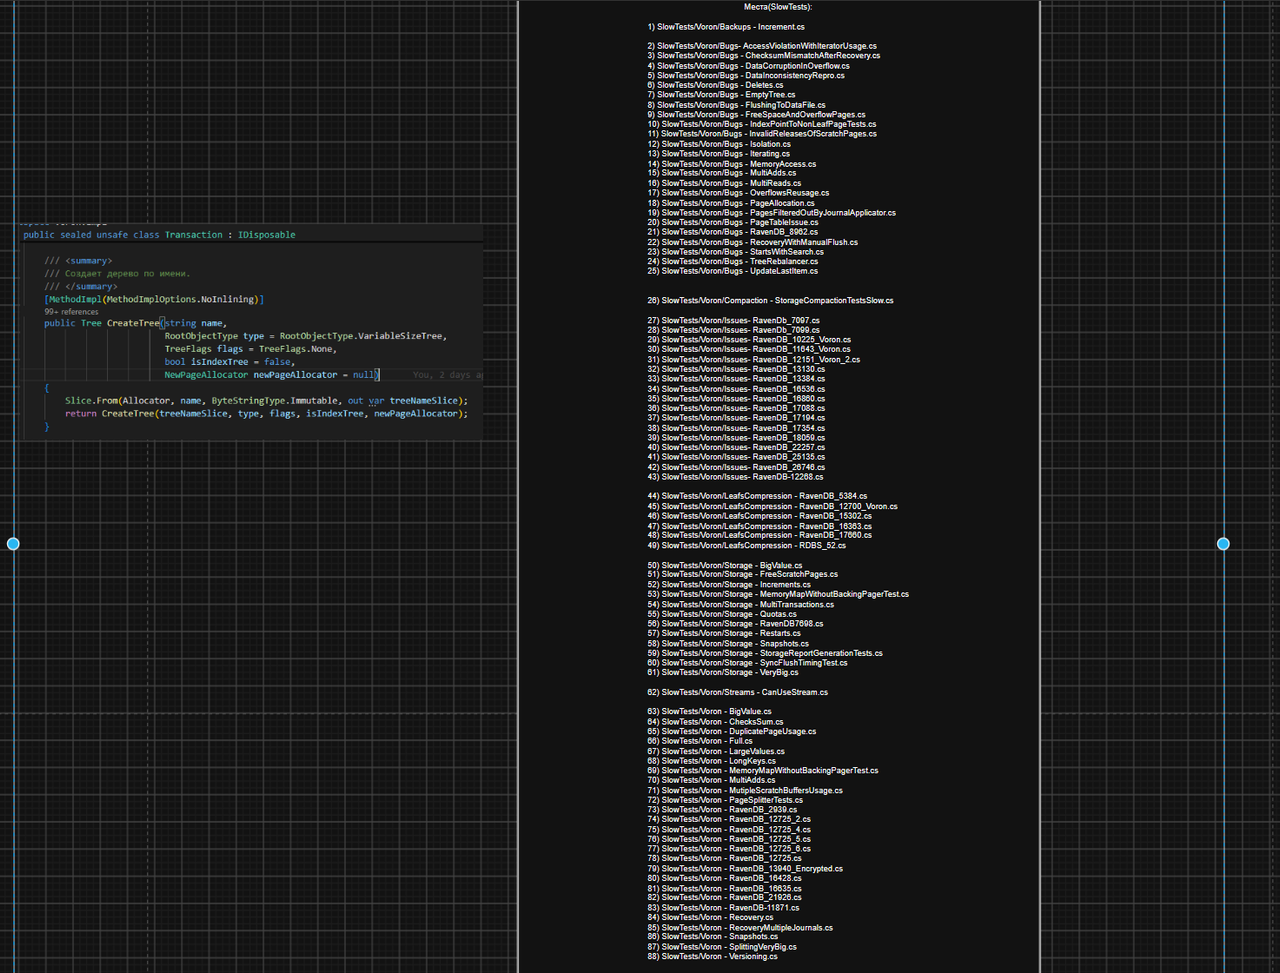Select 'RavenDB_13940_Encrypted.cs' row
The width and height of the screenshot is (1280, 973).
pos(745,869)
